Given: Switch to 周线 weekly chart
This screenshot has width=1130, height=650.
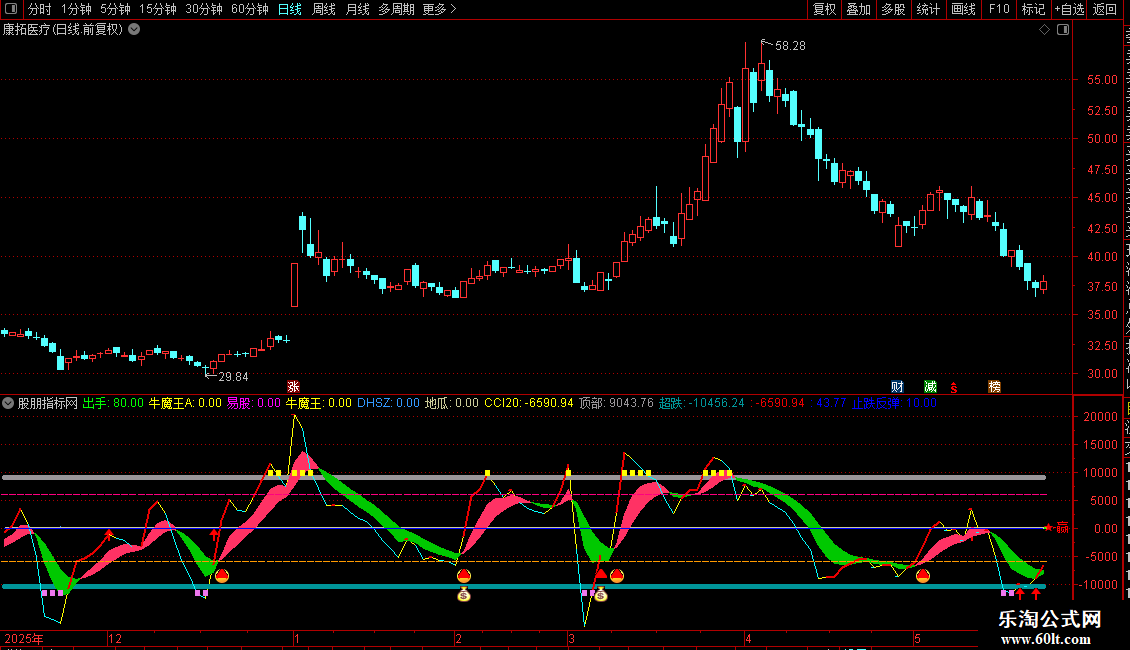Looking at the screenshot, I should pyautogui.click(x=324, y=9).
